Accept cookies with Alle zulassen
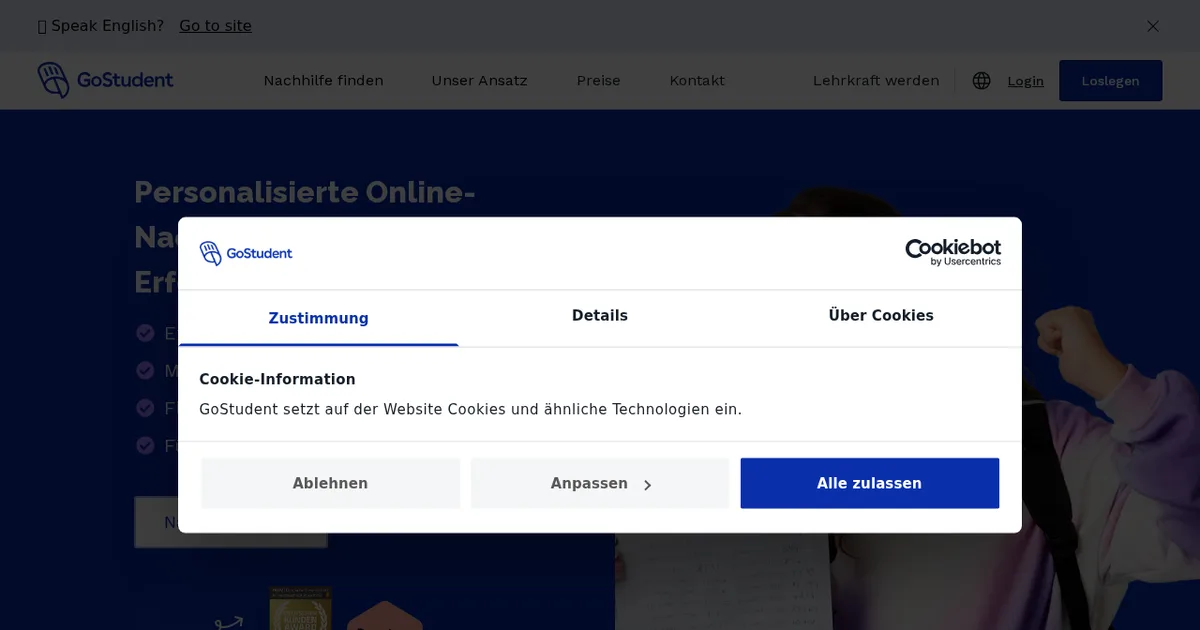 tap(870, 483)
